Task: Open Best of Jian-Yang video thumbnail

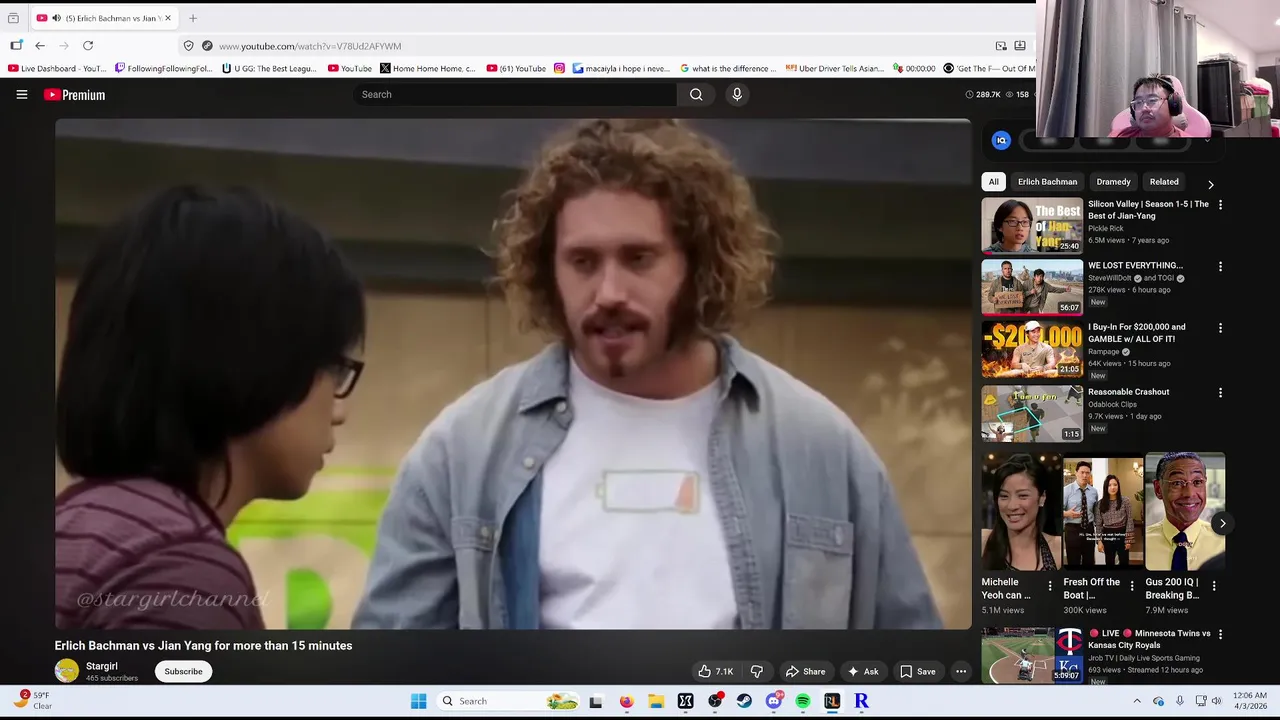Action: tap(1032, 225)
